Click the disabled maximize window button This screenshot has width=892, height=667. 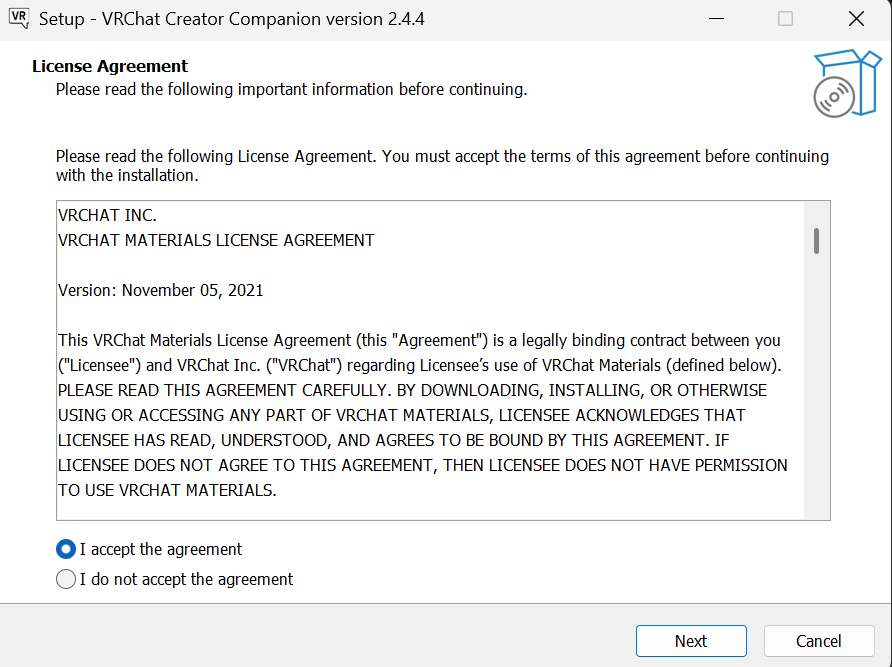click(786, 19)
